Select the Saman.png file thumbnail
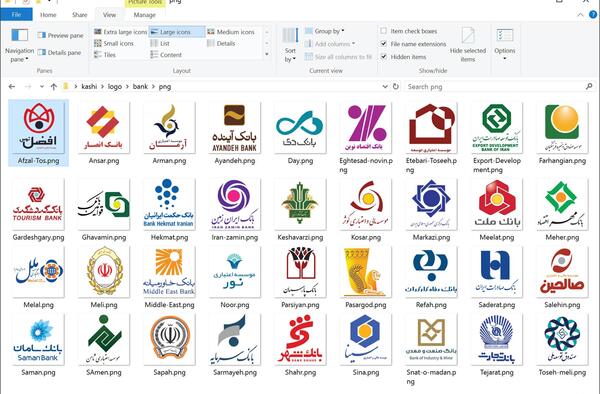 38,339
